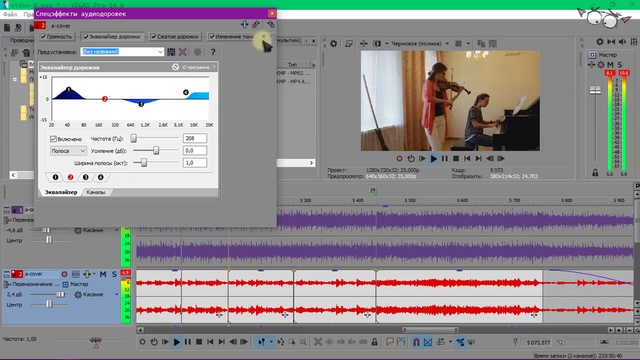Viewport: 640px width, 360px height.
Task: Open Полоса filter type dropdown
Action: coord(68,151)
